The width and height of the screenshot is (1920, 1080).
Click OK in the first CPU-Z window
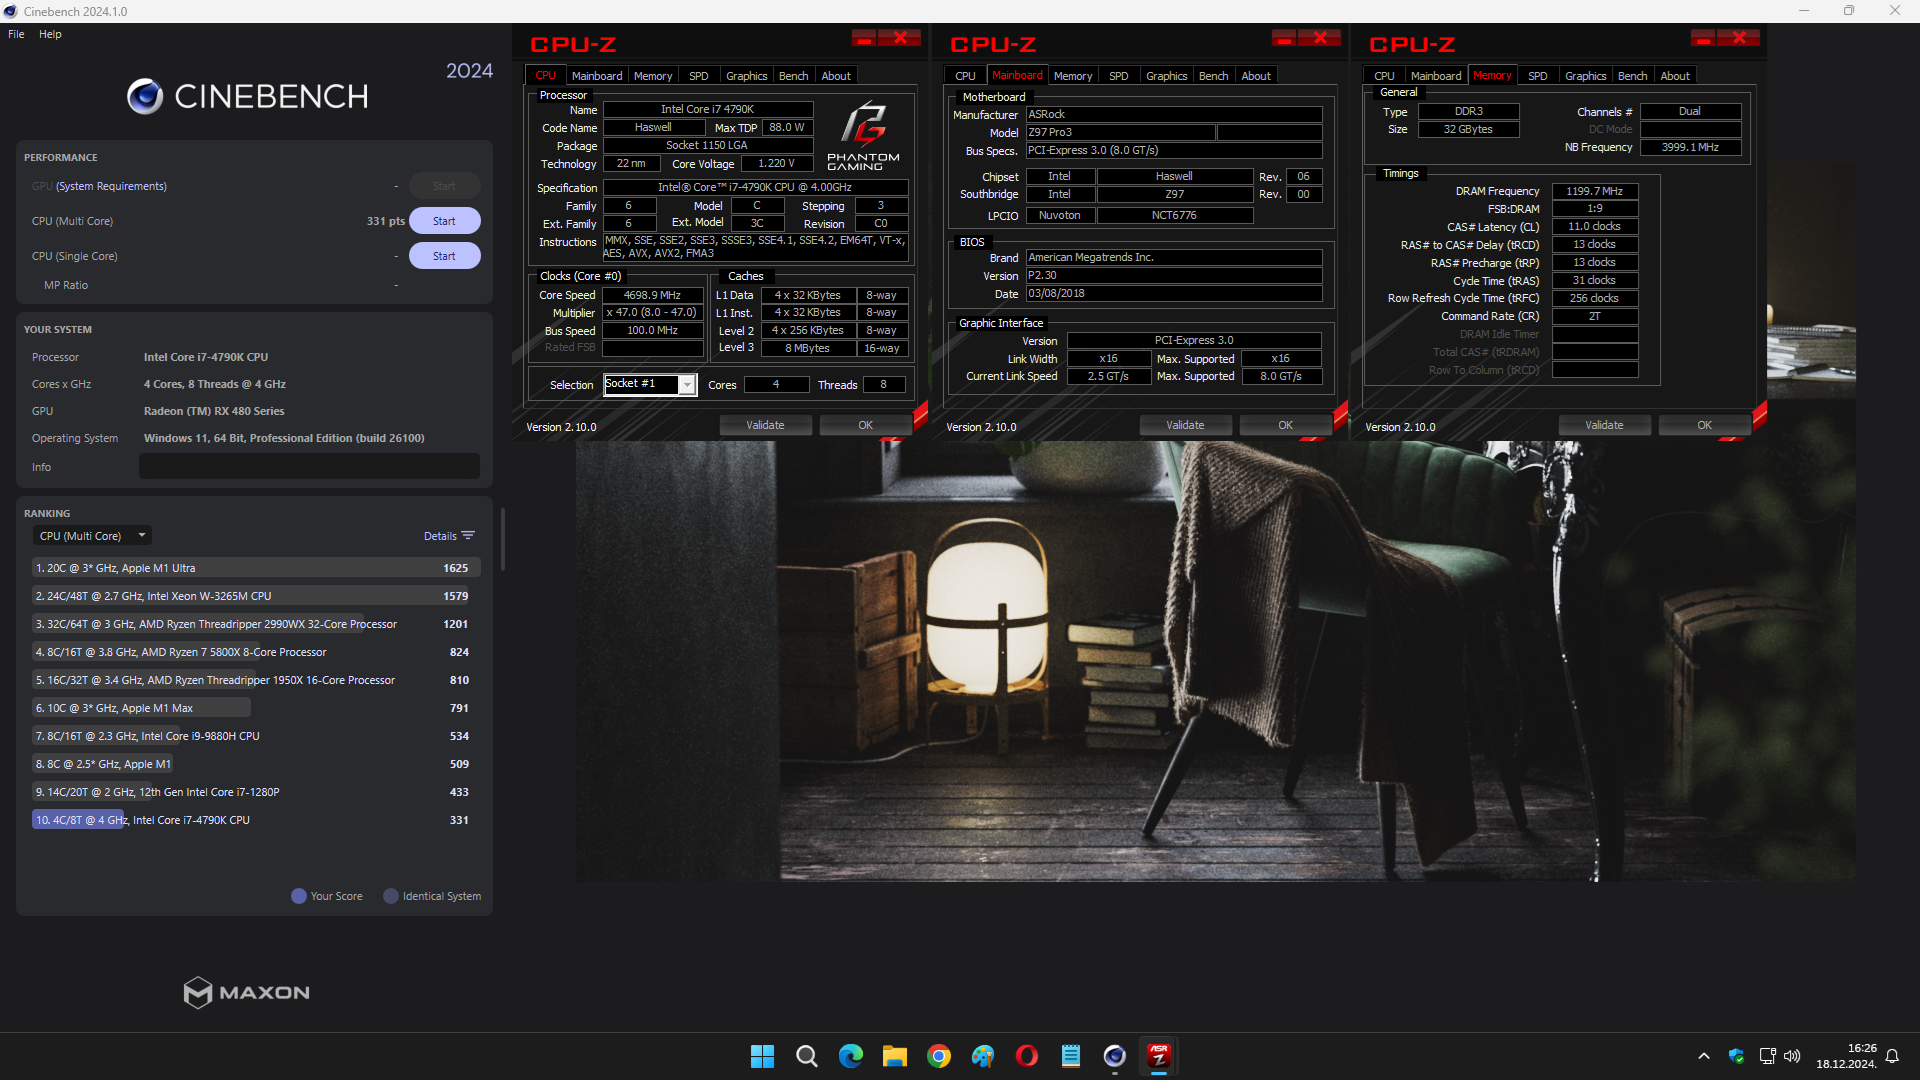click(x=865, y=425)
